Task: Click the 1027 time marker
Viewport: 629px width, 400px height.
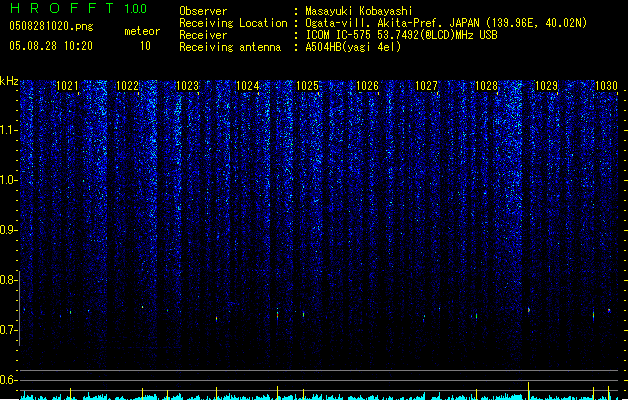Action: point(426,86)
